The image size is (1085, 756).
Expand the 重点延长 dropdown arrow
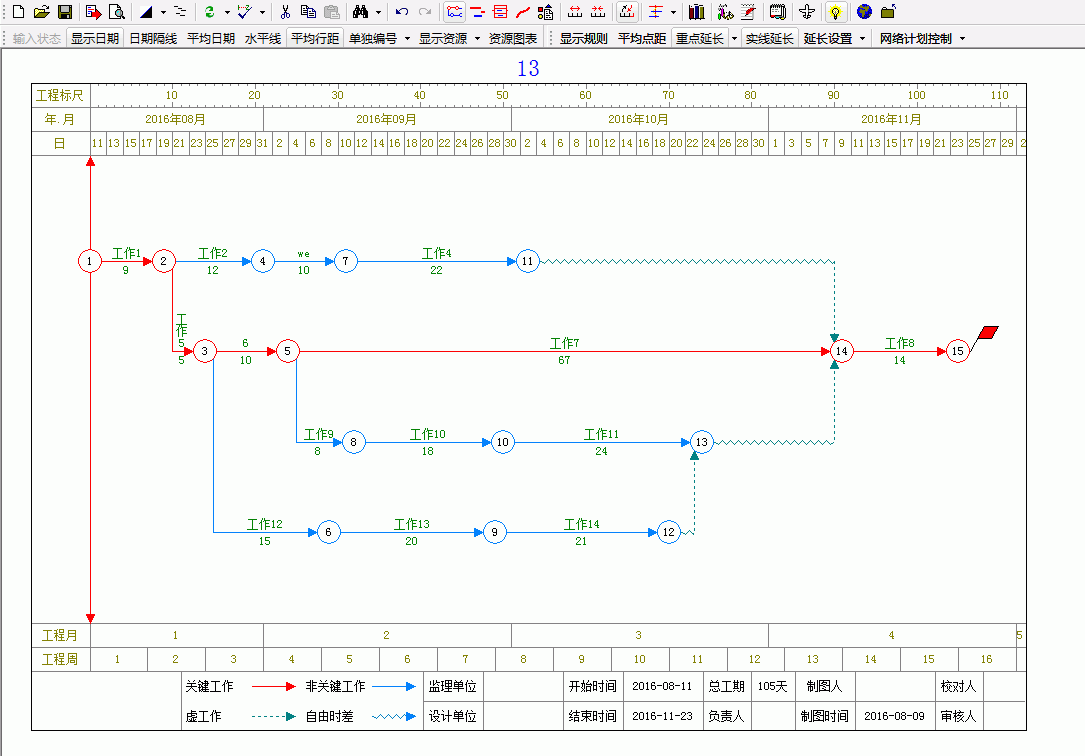click(x=734, y=39)
